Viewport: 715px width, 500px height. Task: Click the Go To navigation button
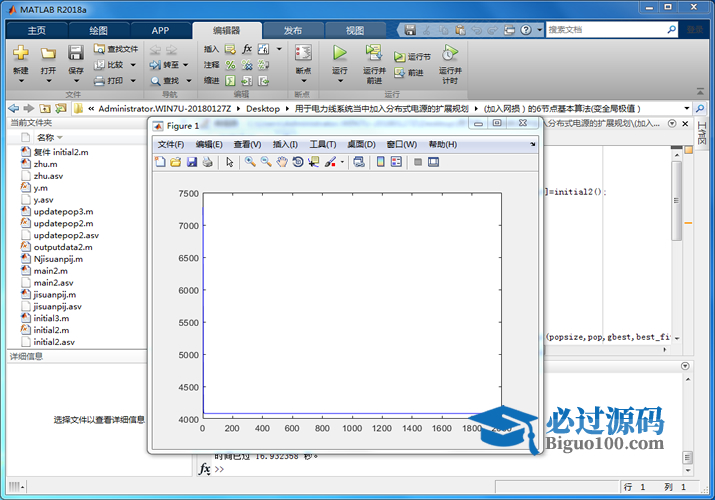point(165,65)
